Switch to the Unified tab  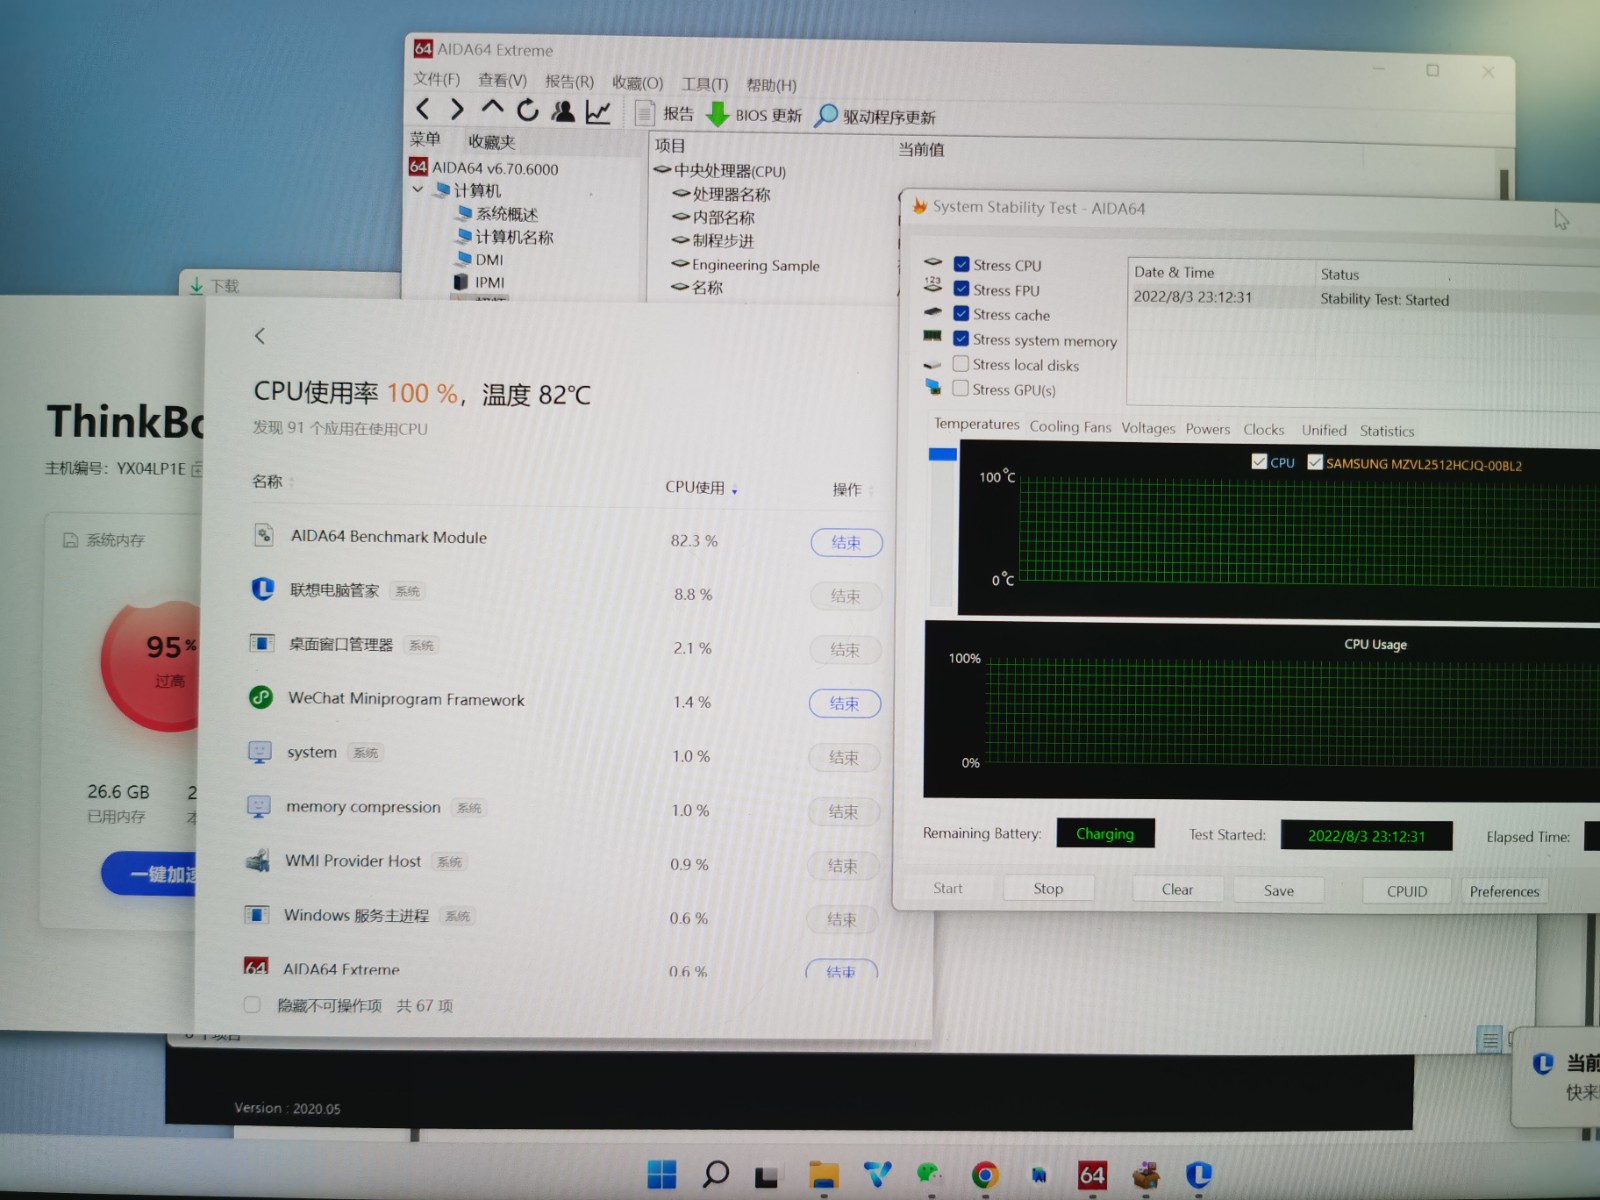(x=1324, y=430)
